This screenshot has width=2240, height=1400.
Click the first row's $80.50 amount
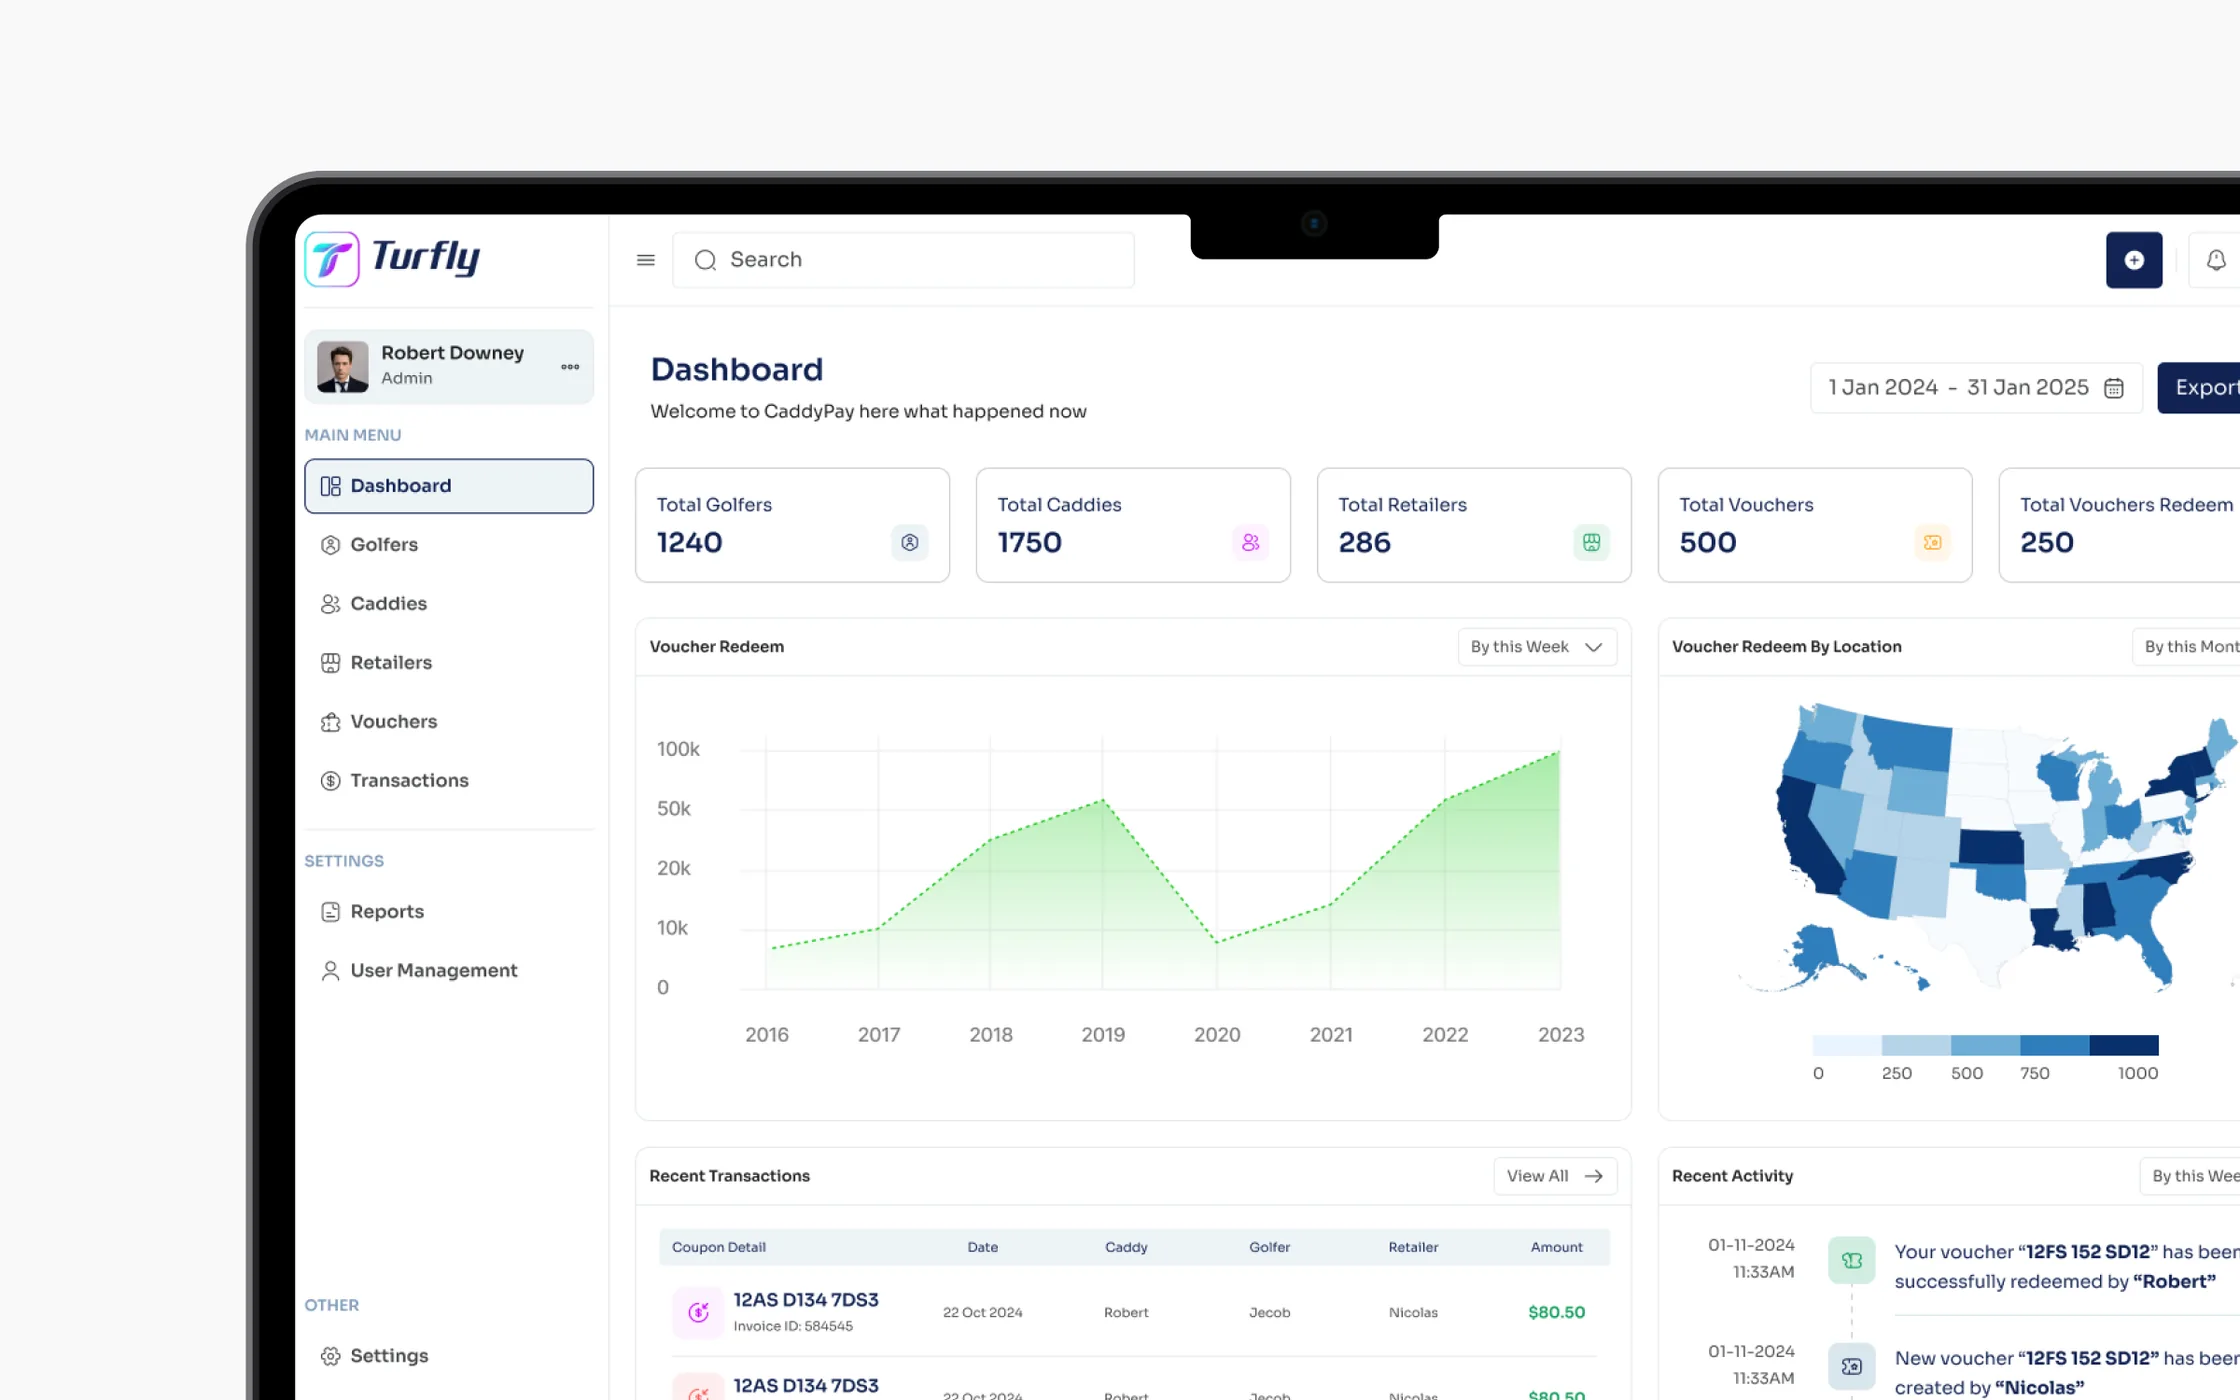pos(1557,1312)
